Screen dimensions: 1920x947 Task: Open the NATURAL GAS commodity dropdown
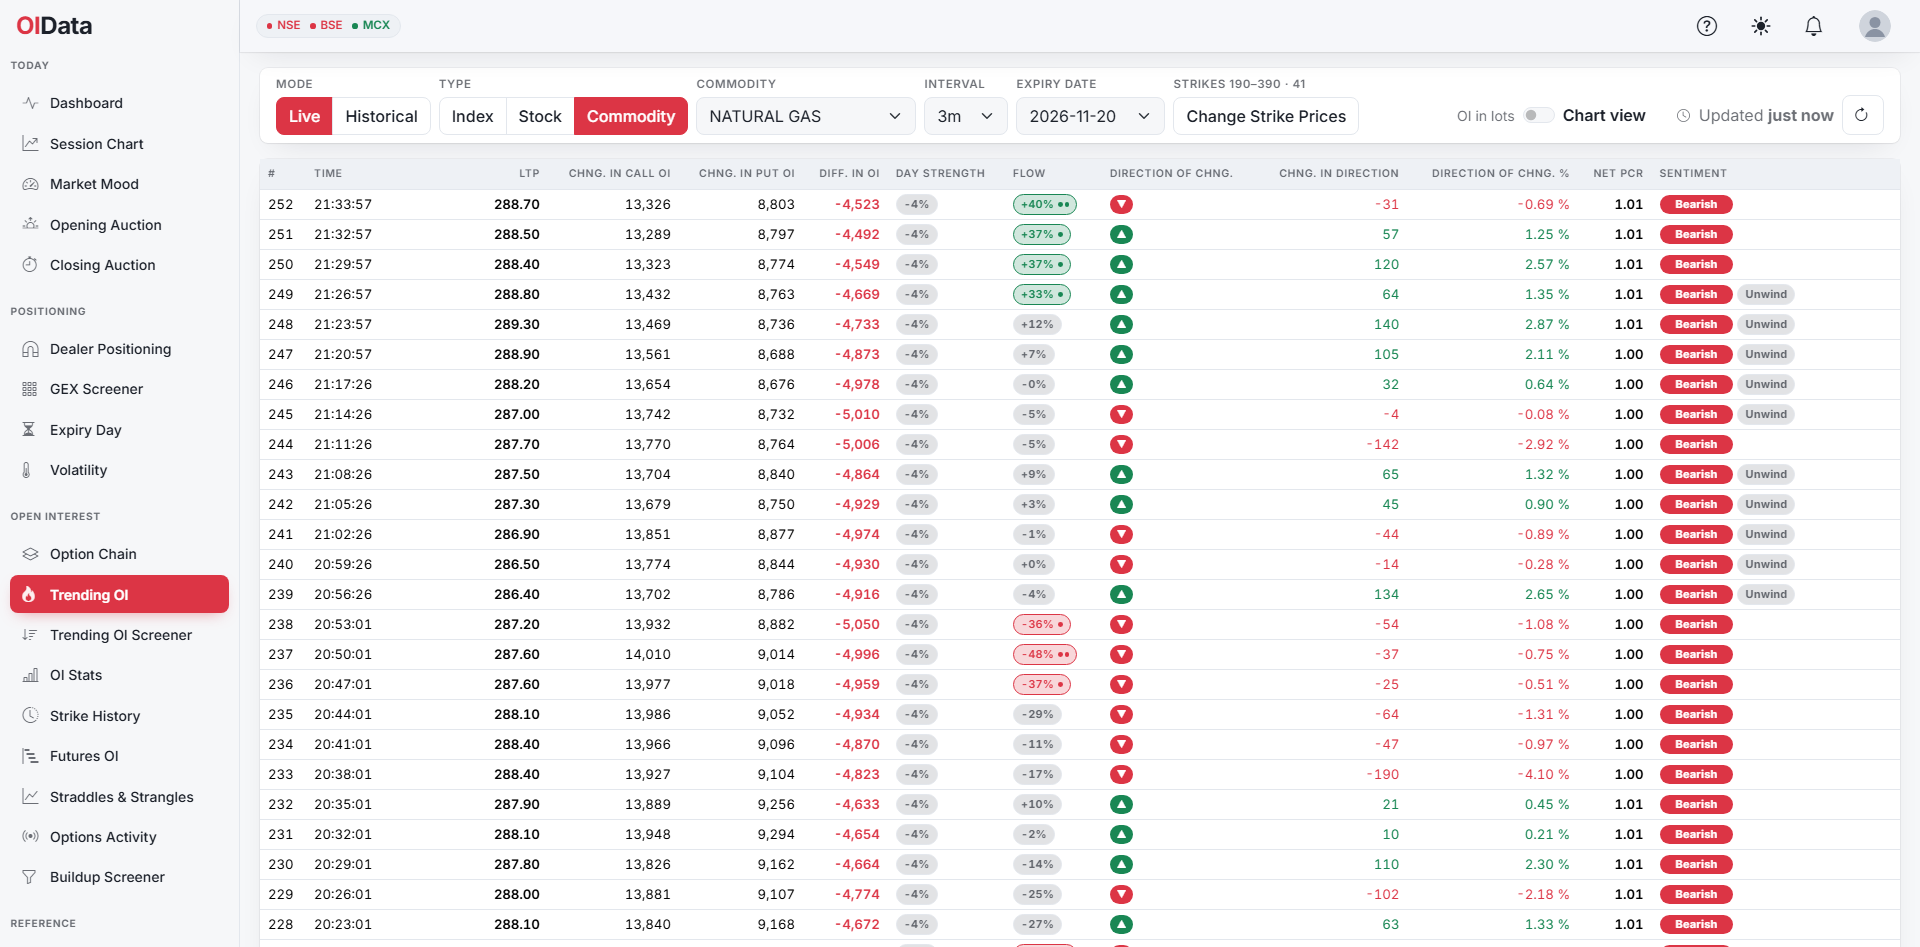click(x=806, y=116)
